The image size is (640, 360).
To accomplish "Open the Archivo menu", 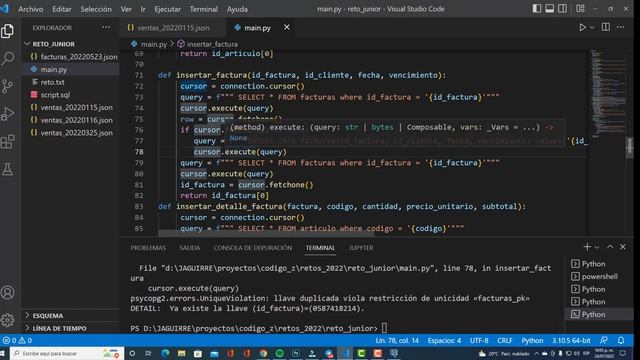I will coord(31,9).
